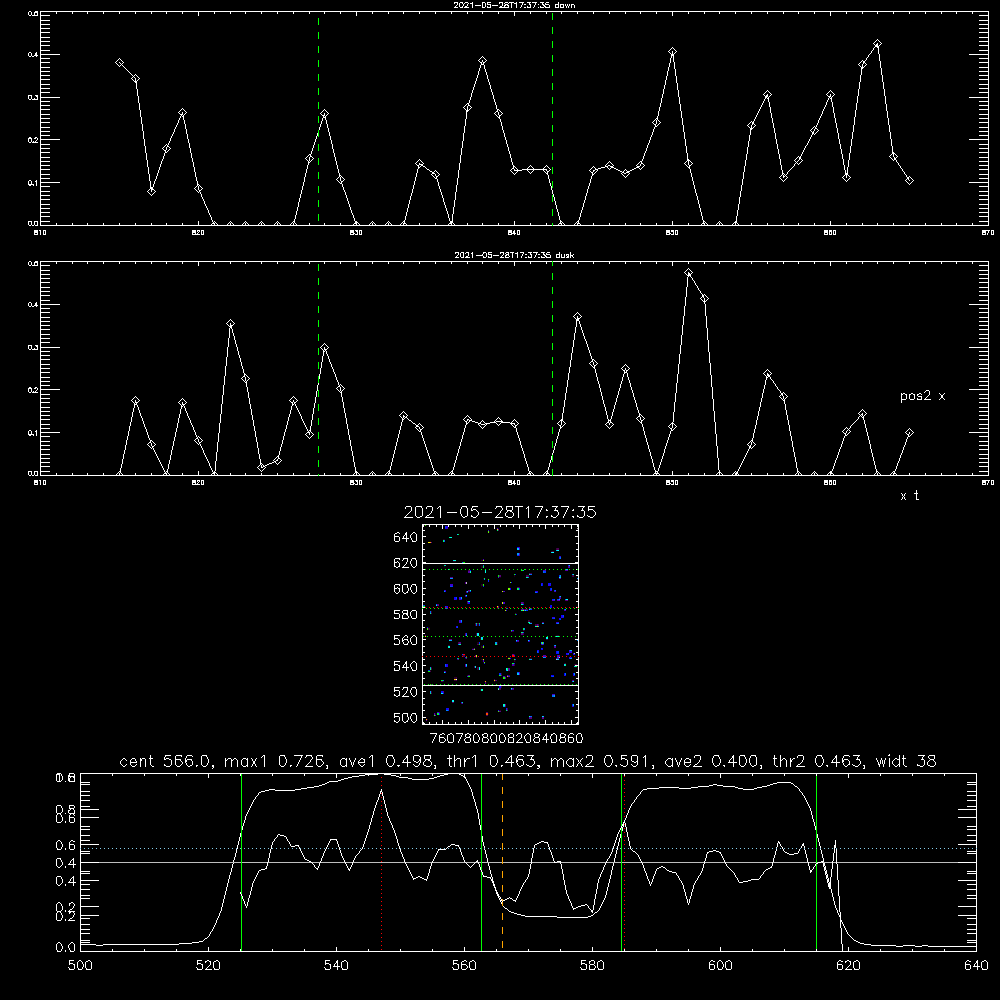Click the red dotted vertical line near 547
1000x1000 pixels.
(x=381, y=861)
